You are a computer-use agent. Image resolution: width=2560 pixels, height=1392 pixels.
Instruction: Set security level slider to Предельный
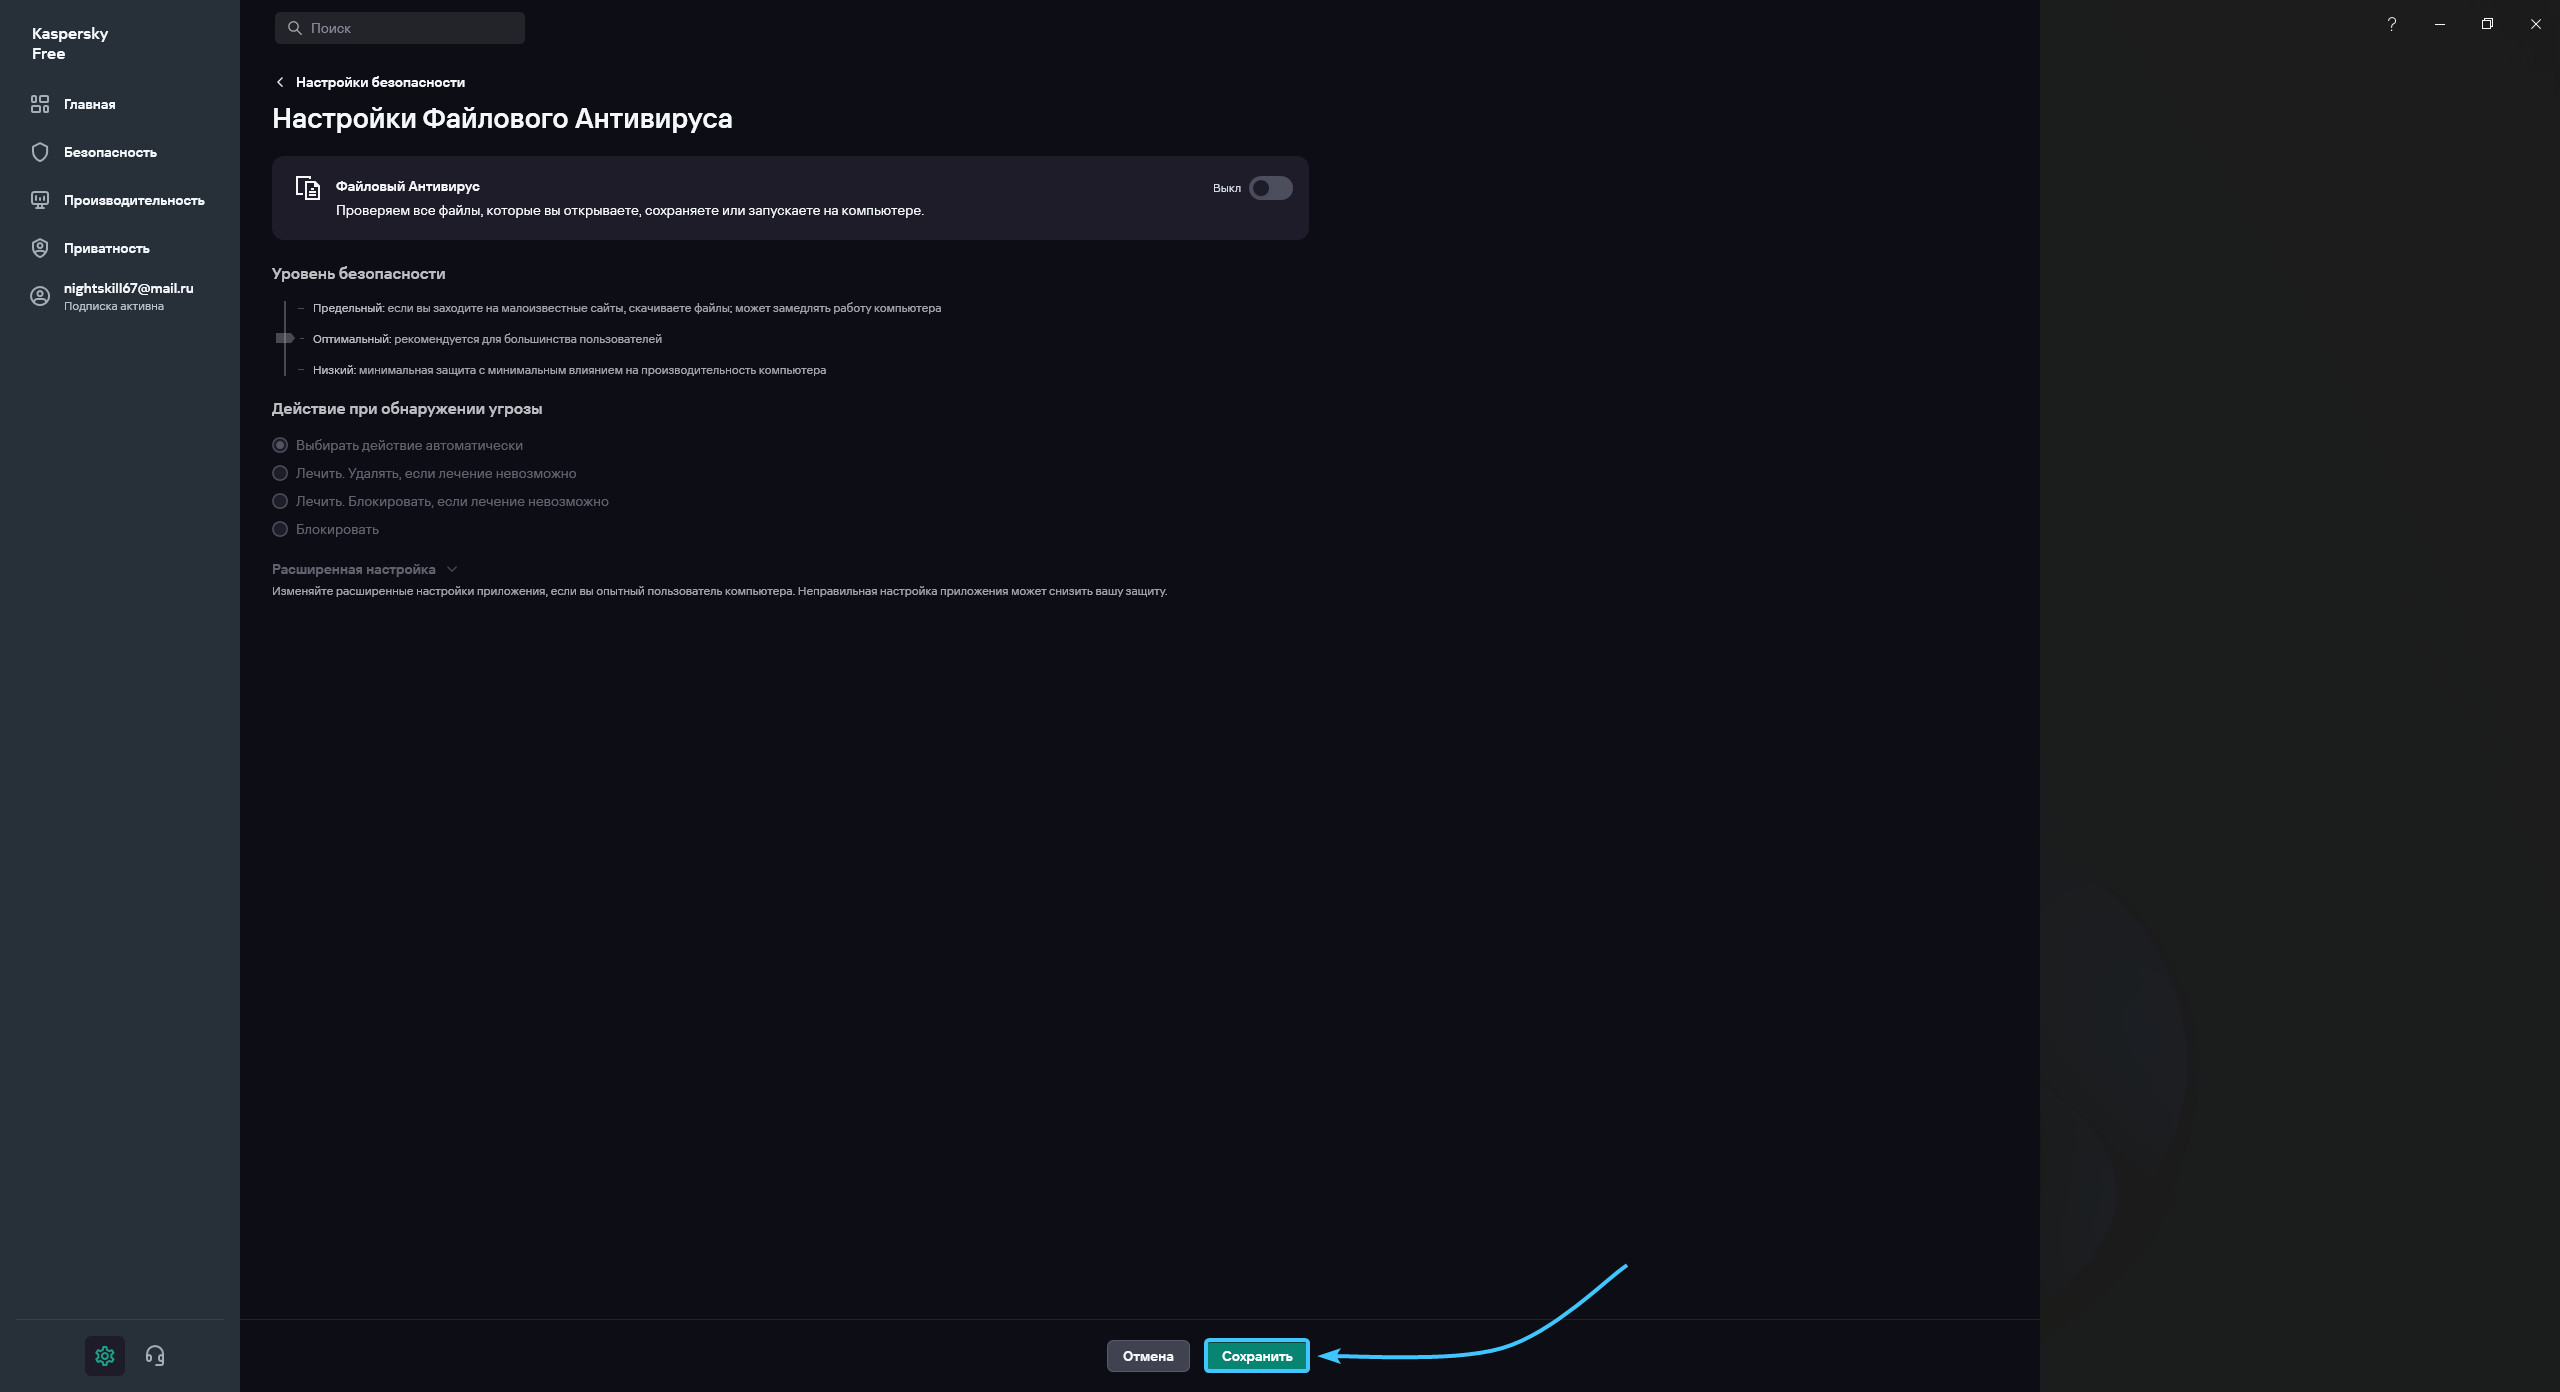tap(285, 308)
